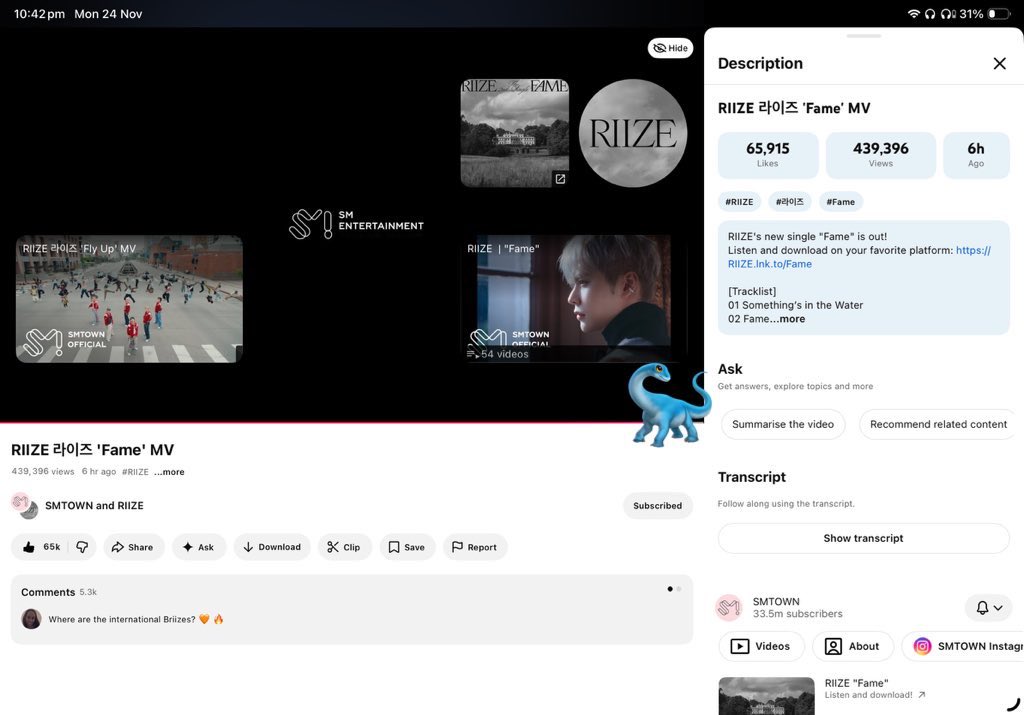Open notification bell dropdown for SMTOWN
The image size is (1024, 715).
click(989, 608)
